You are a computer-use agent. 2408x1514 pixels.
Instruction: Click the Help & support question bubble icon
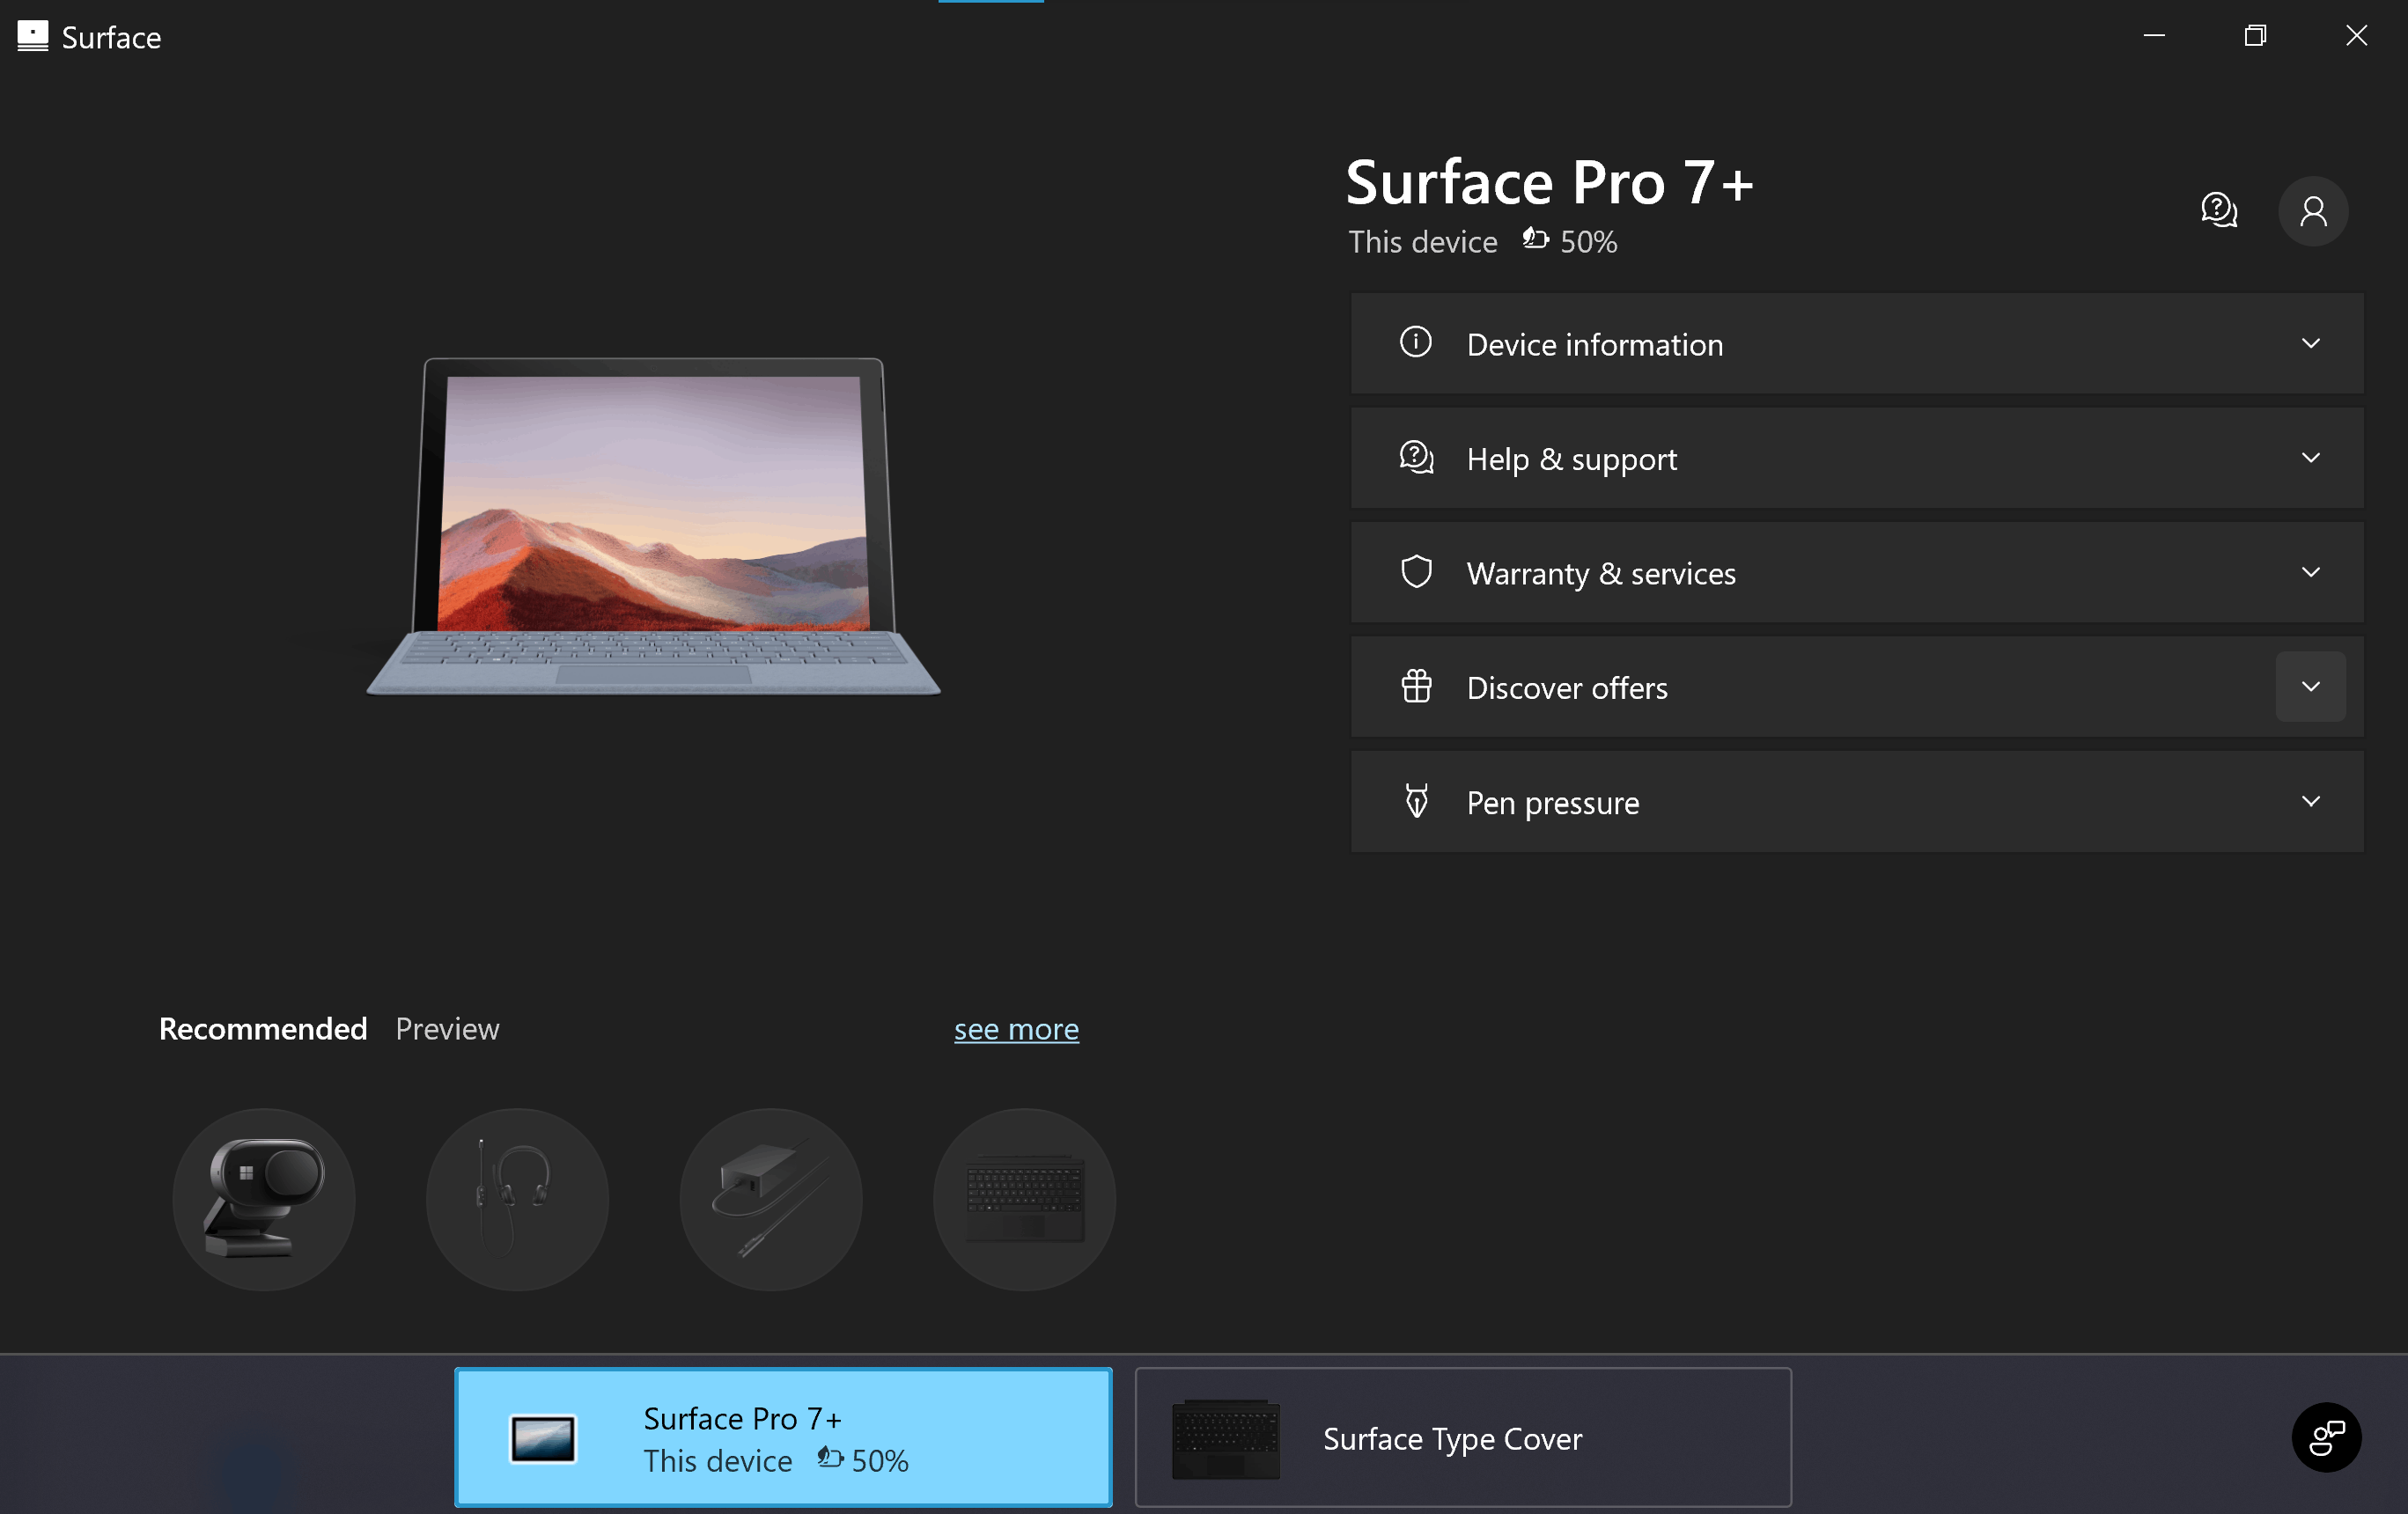[x=1416, y=457]
